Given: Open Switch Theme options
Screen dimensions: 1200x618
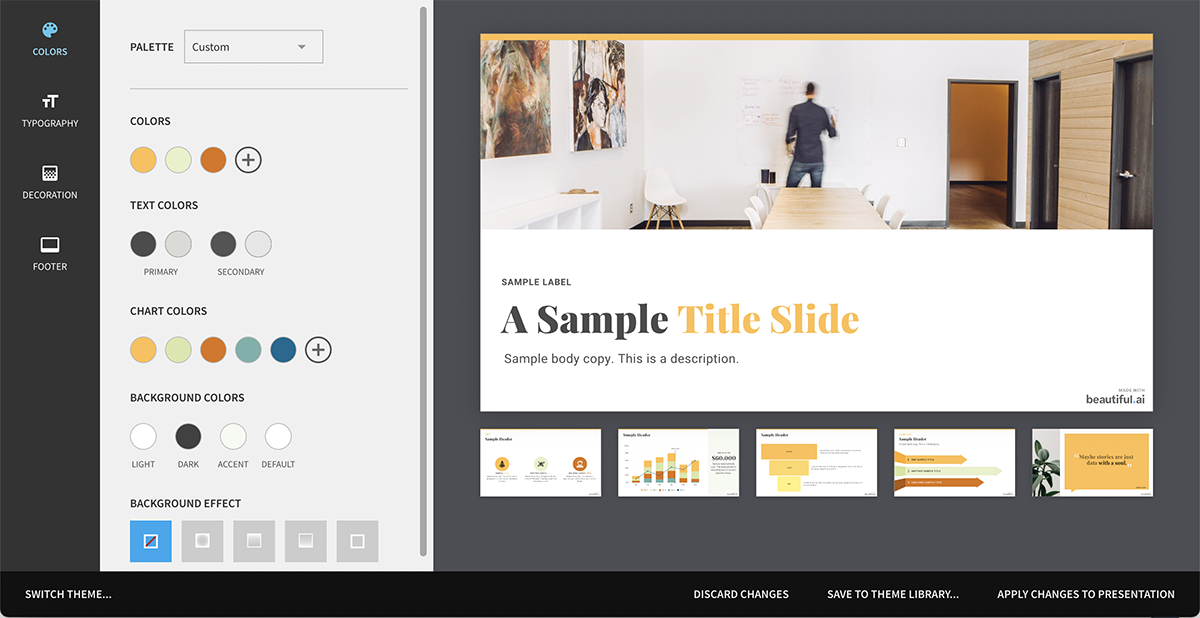Looking at the screenshot, I should tap(68, 593).
